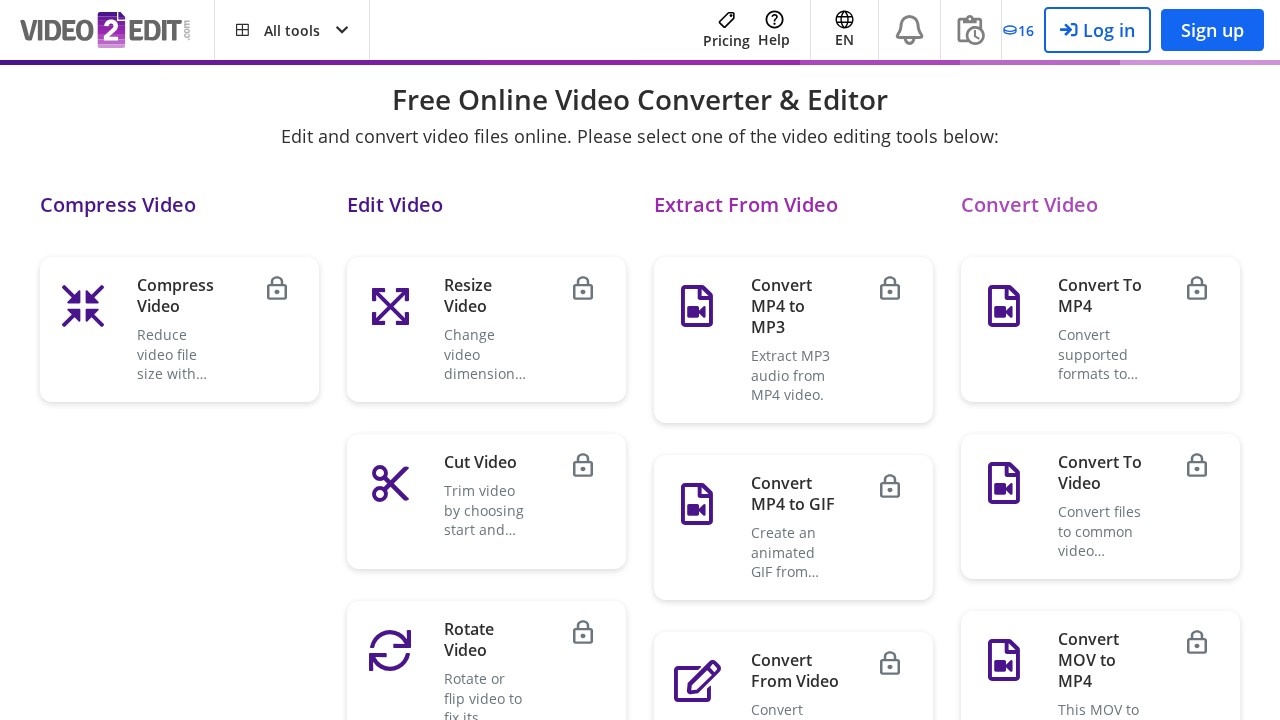
Task: Click the Convert MP4 to GIF file icon
Action: click(x=697, y=504)
